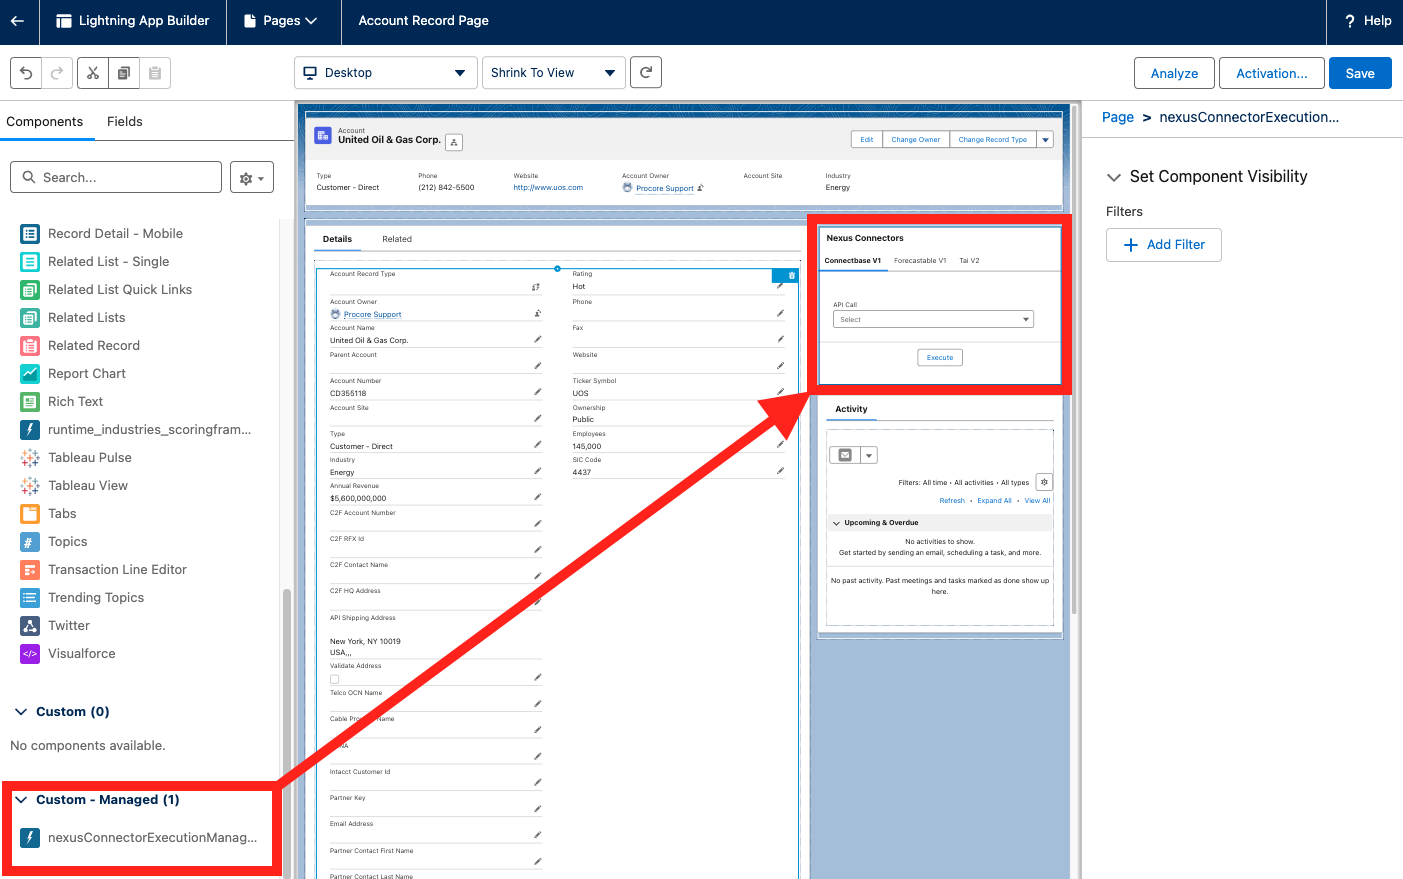Open the Shrink To View dropdown

553,73
